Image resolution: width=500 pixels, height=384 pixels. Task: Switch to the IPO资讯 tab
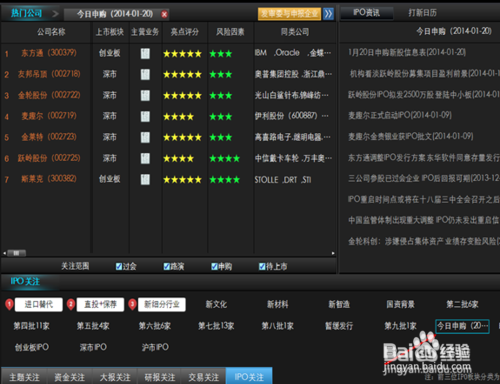click(x=366, y=13)
